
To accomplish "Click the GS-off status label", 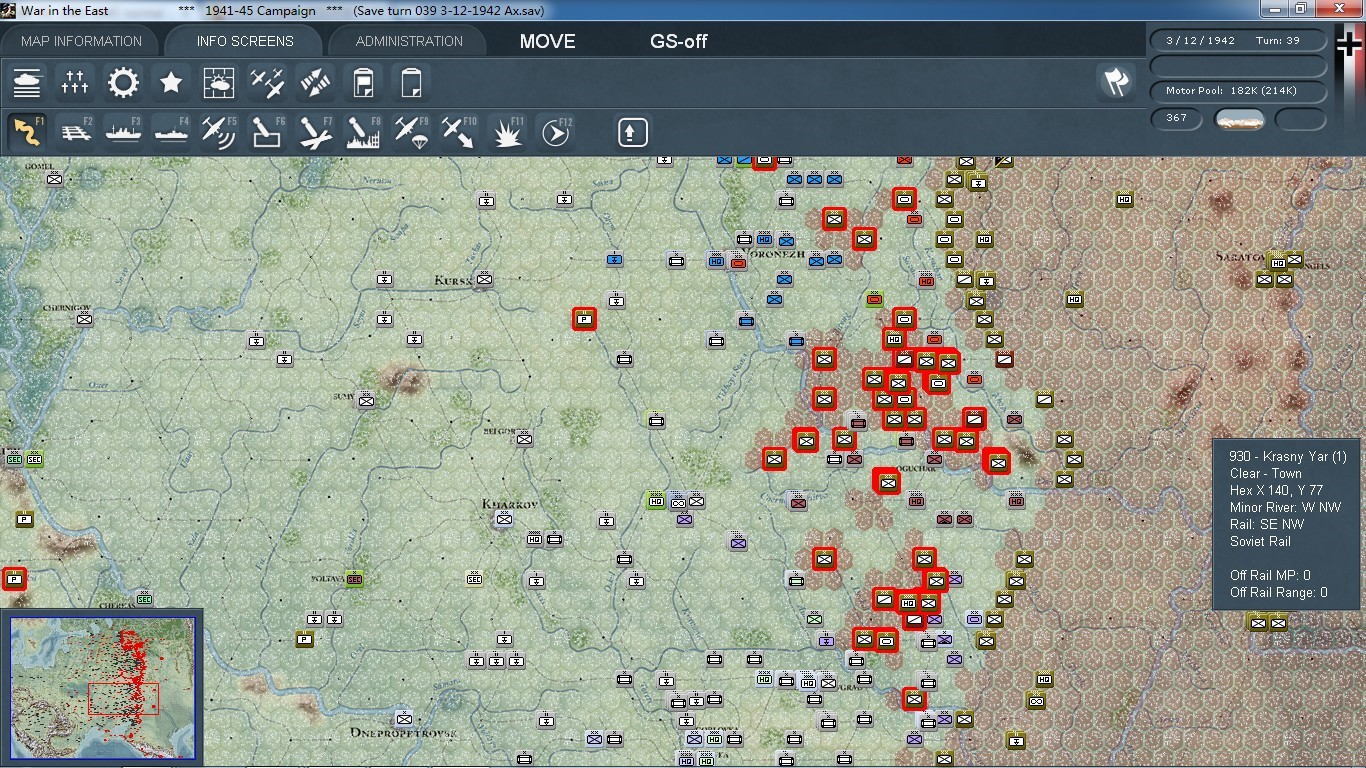I will 679,41.
